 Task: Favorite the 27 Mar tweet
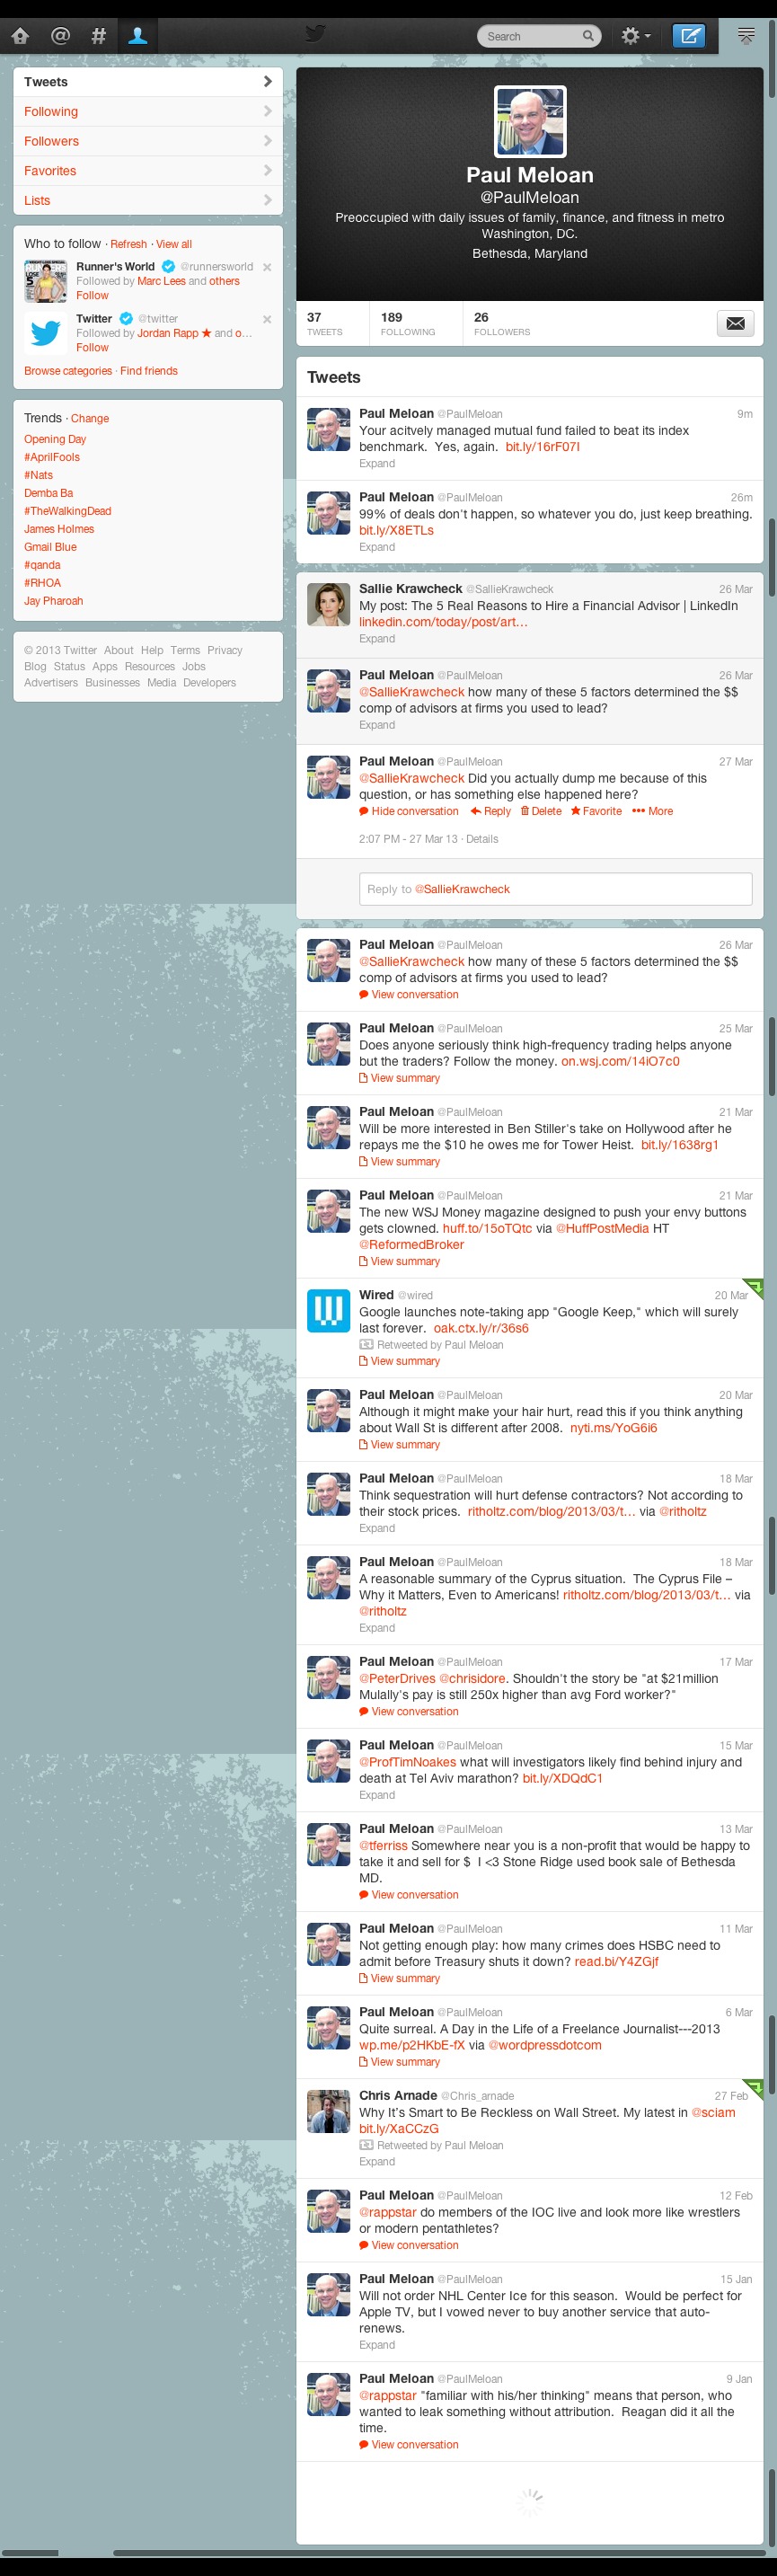(x=596, y=812)
